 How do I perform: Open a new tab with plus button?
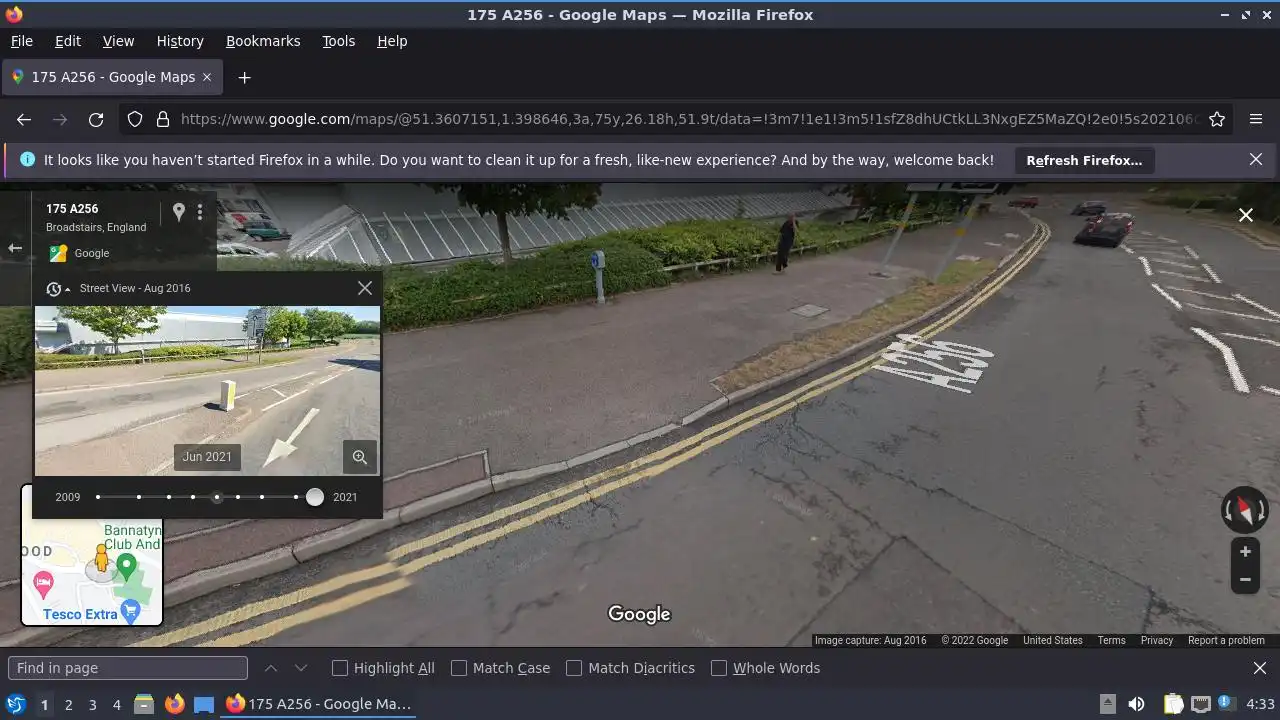click(x=244, y=77)
